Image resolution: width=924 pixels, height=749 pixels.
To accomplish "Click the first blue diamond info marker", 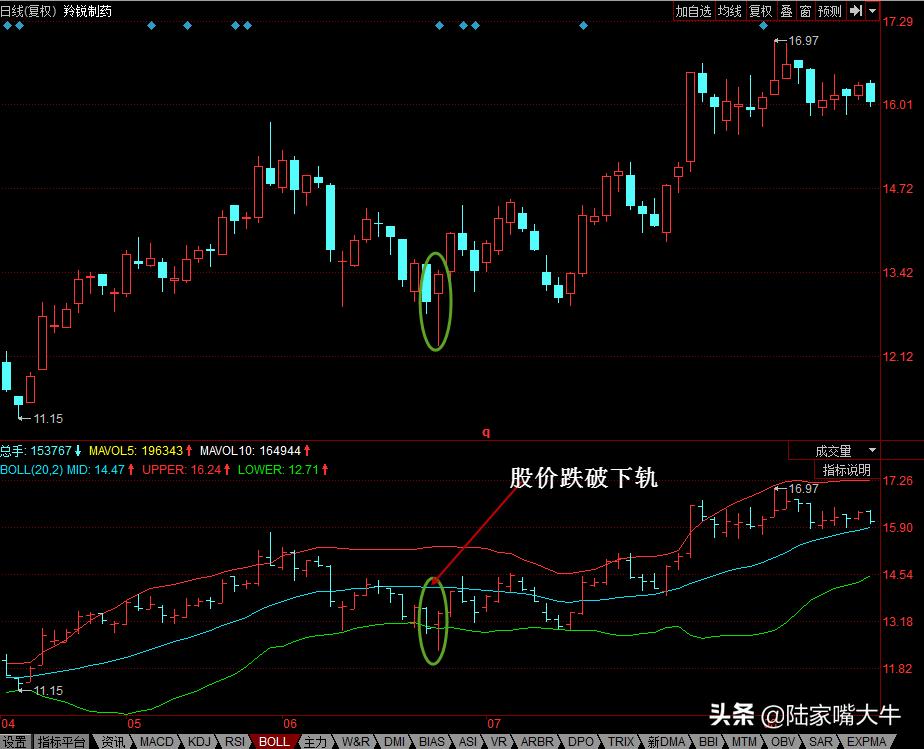I will [7, 25].
